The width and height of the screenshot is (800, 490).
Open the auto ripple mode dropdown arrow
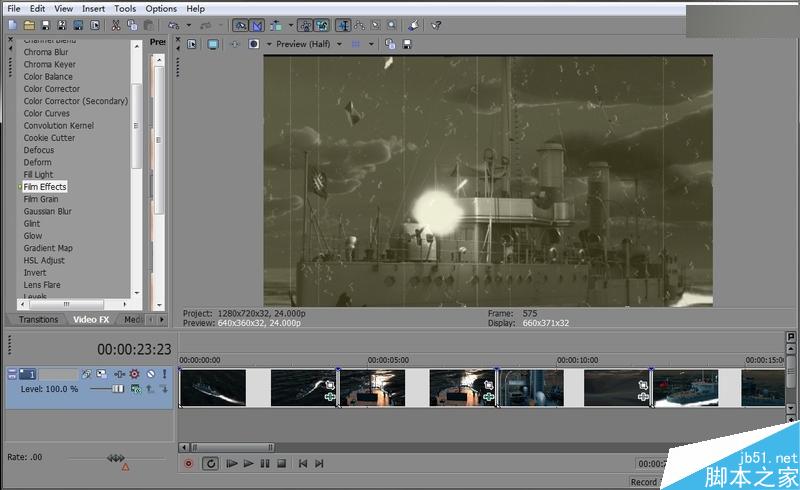291,25
